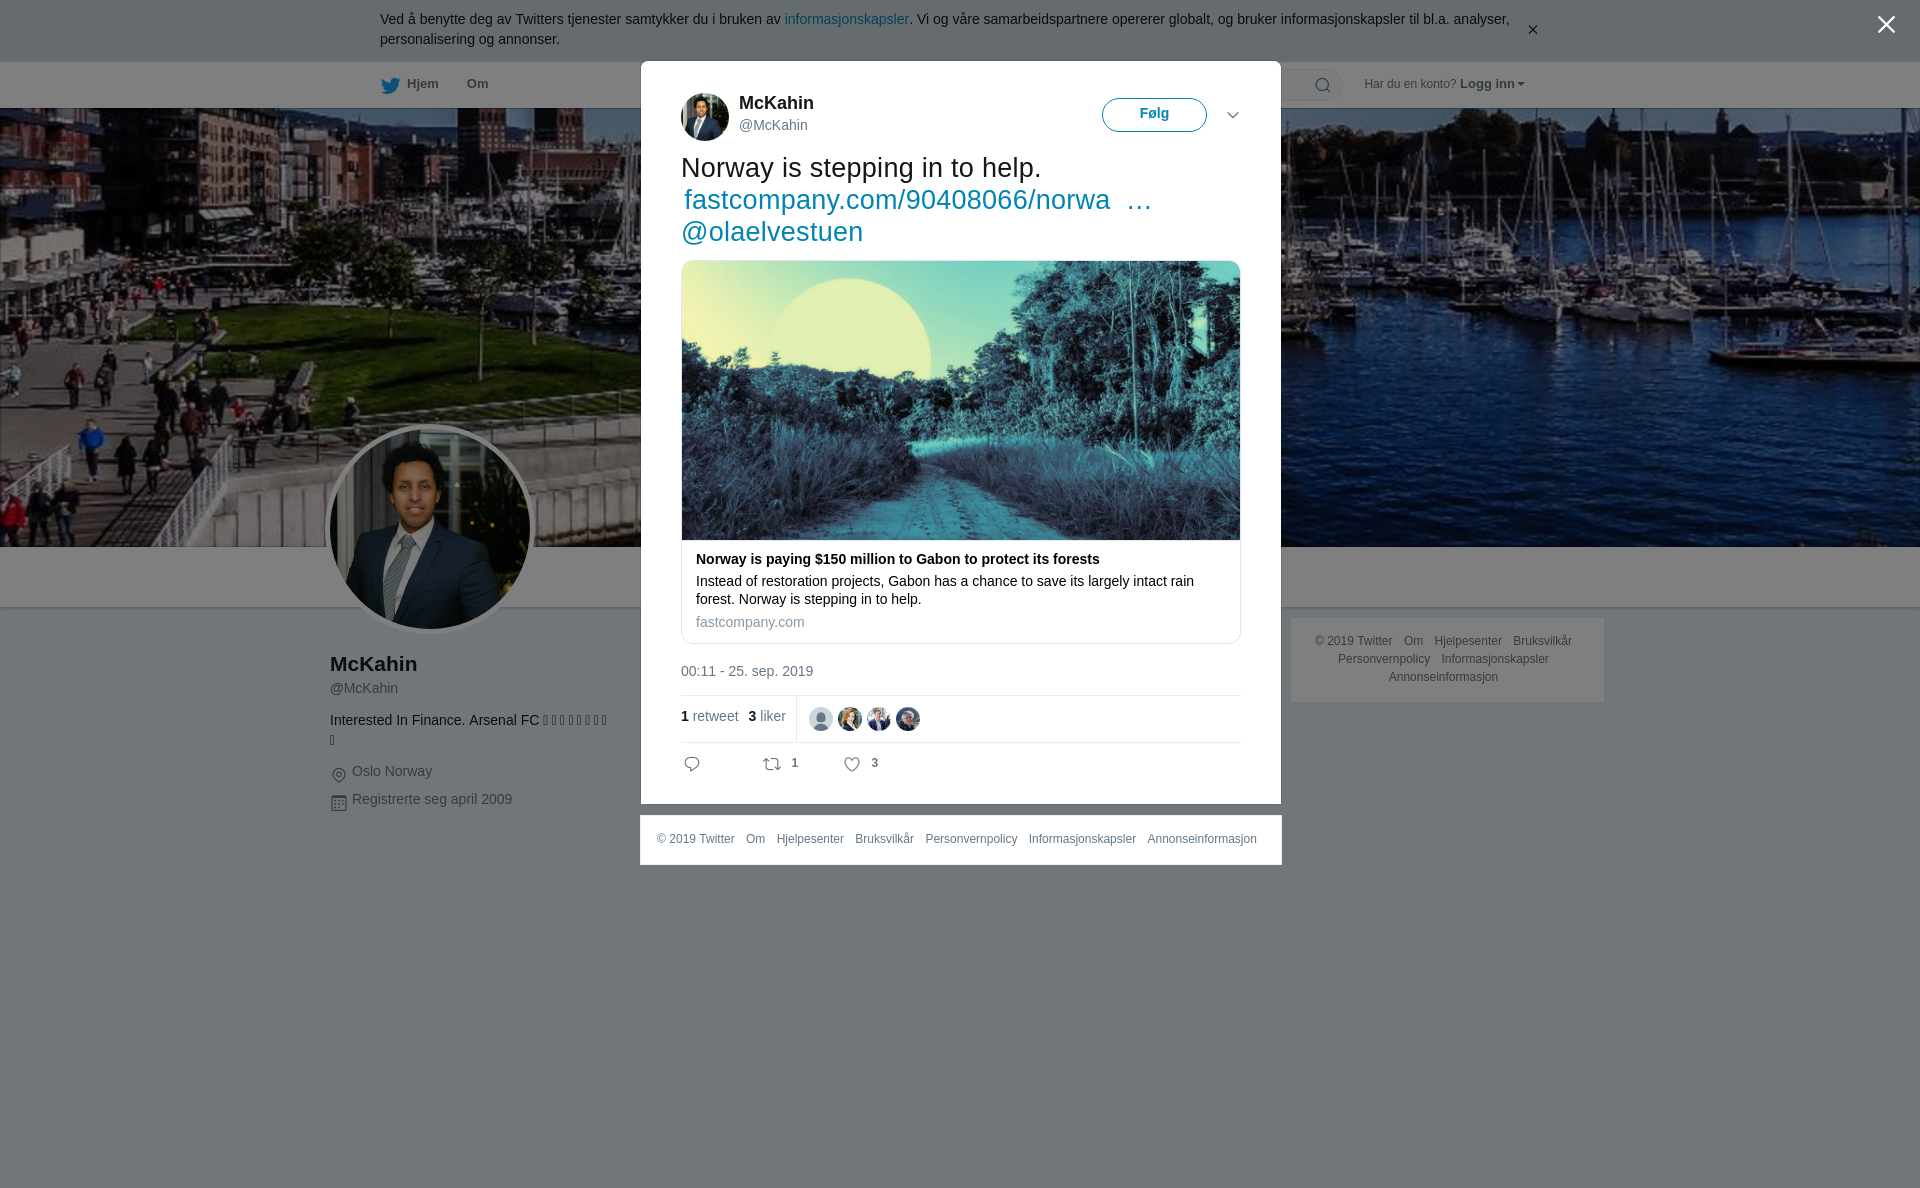1920x1188 pixels.
Task: Click the search magnifier icon
Action: click(x=1323, y=85)
